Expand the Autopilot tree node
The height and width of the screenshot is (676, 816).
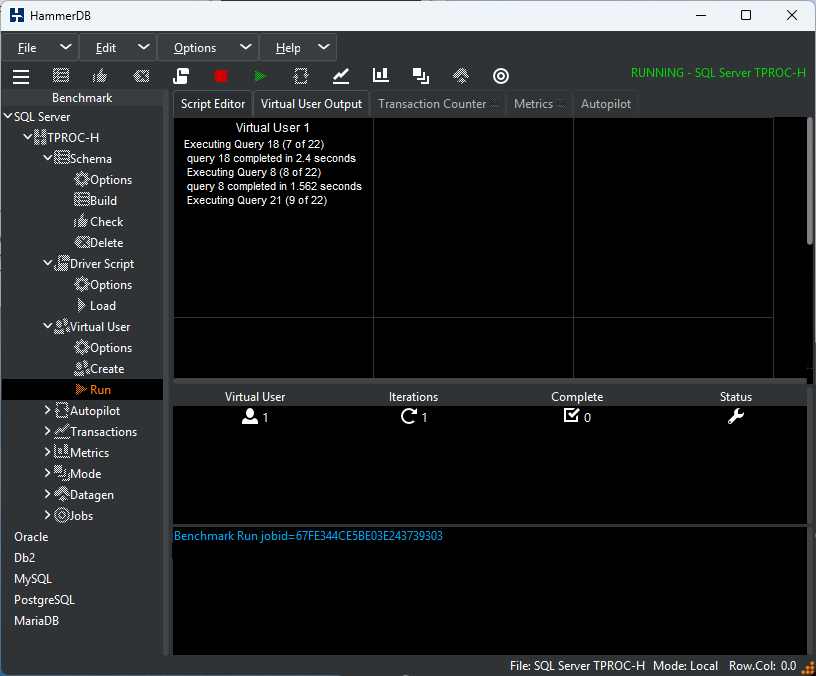pos(47,410)
